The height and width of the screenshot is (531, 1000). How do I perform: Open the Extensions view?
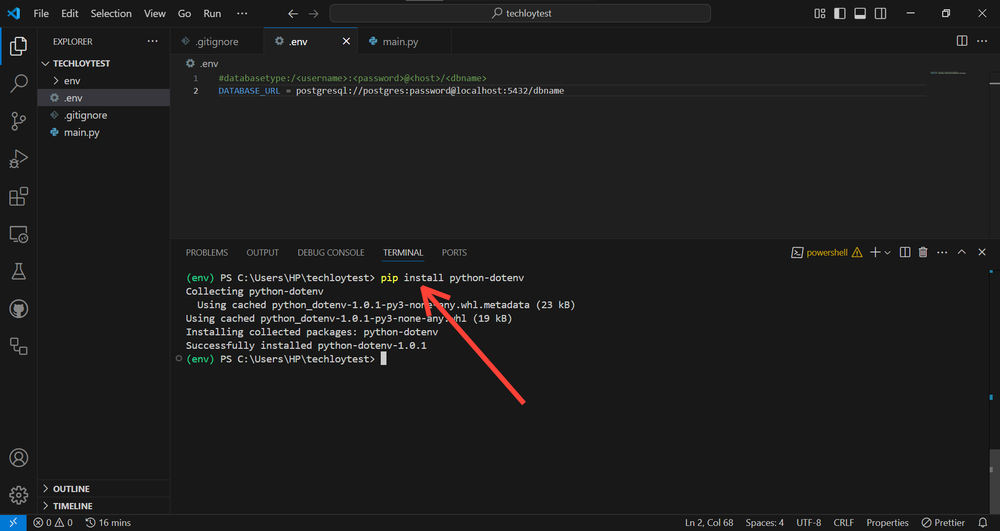pyautogui.click(x=18, y=196)
